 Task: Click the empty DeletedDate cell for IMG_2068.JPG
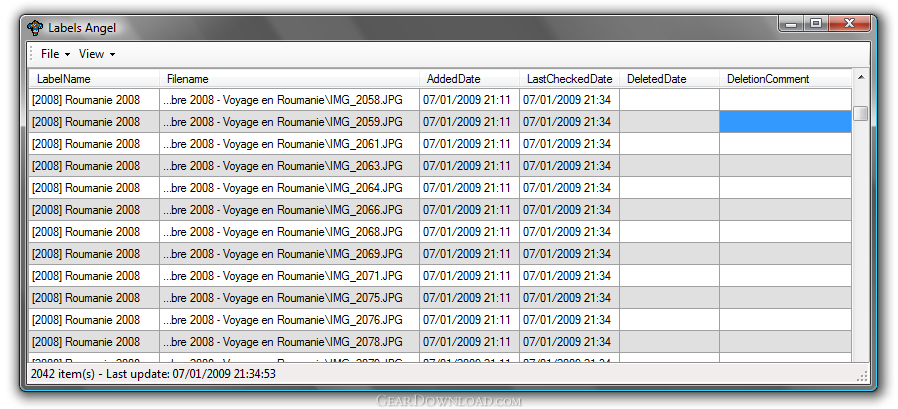pyautogui.click(x=669, y=232)
